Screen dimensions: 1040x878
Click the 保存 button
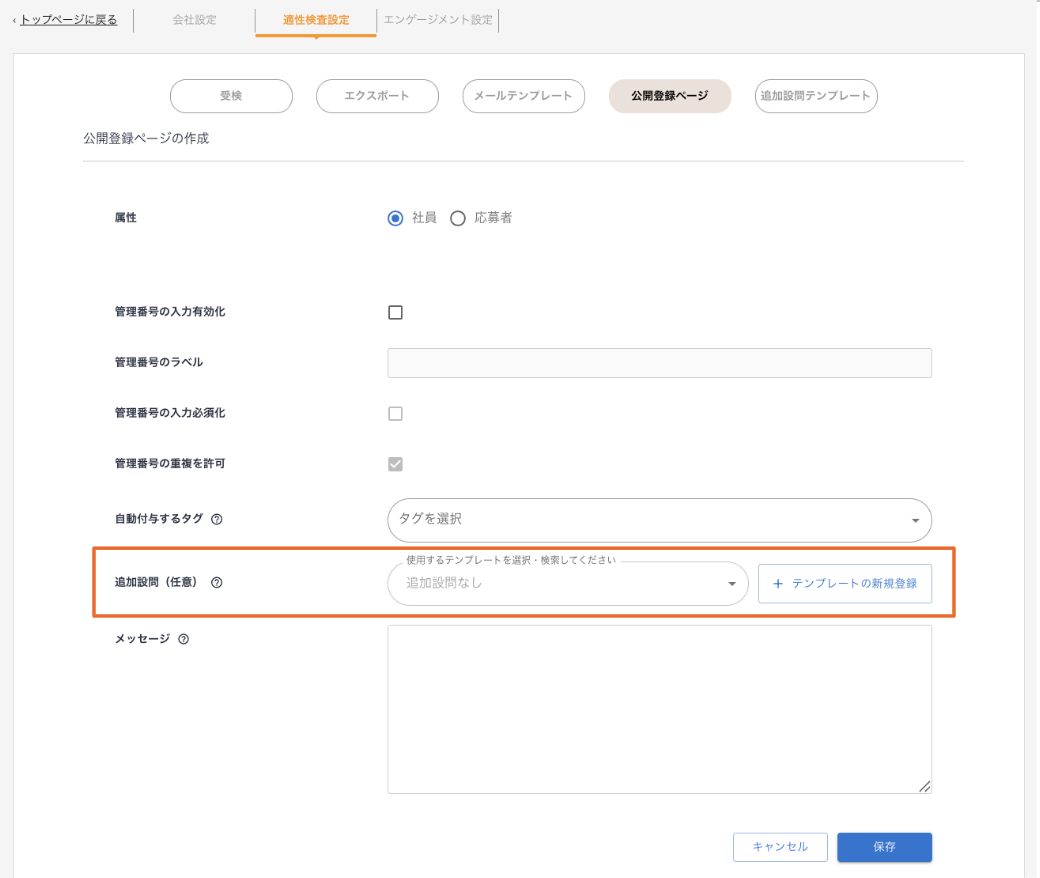click(x=884, y=847)
